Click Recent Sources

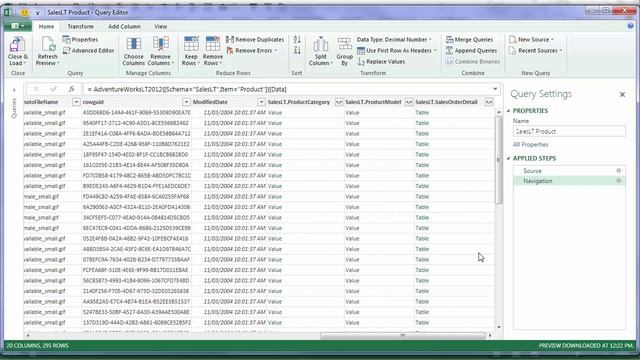click(536, 51)
